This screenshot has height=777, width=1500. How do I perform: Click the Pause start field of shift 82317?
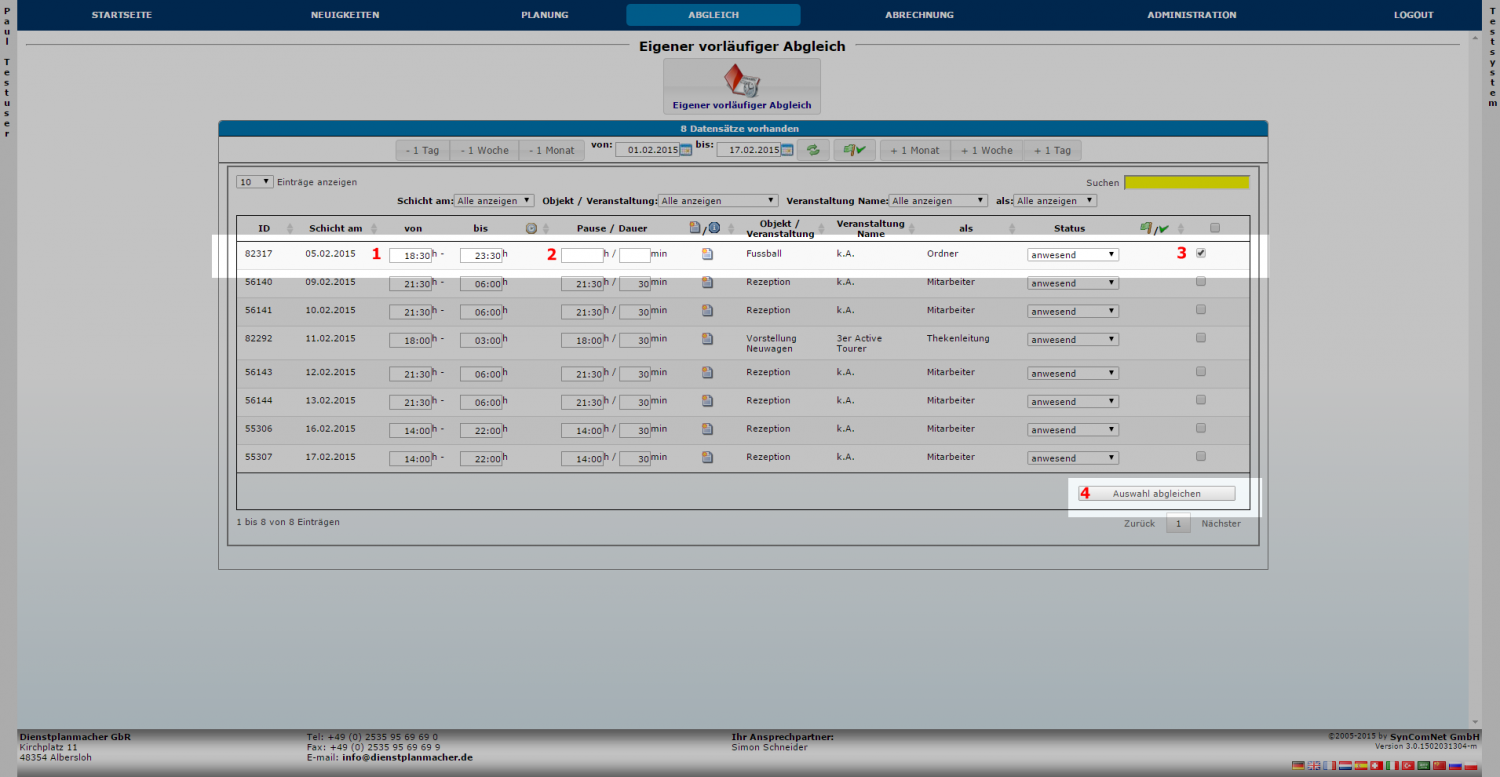point(582,255)
